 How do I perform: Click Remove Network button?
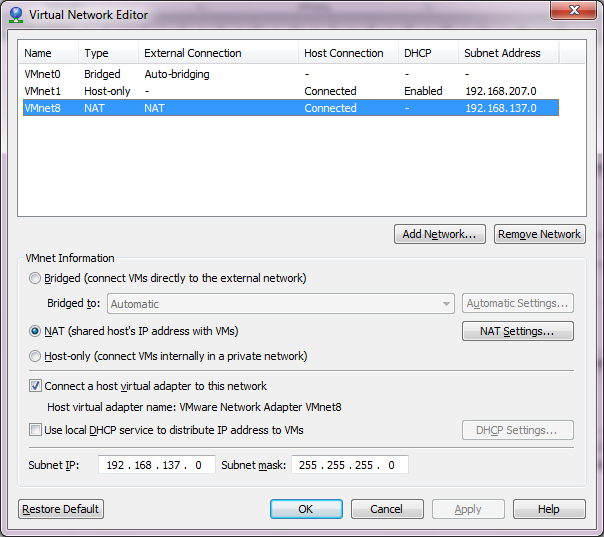point(539,234)
